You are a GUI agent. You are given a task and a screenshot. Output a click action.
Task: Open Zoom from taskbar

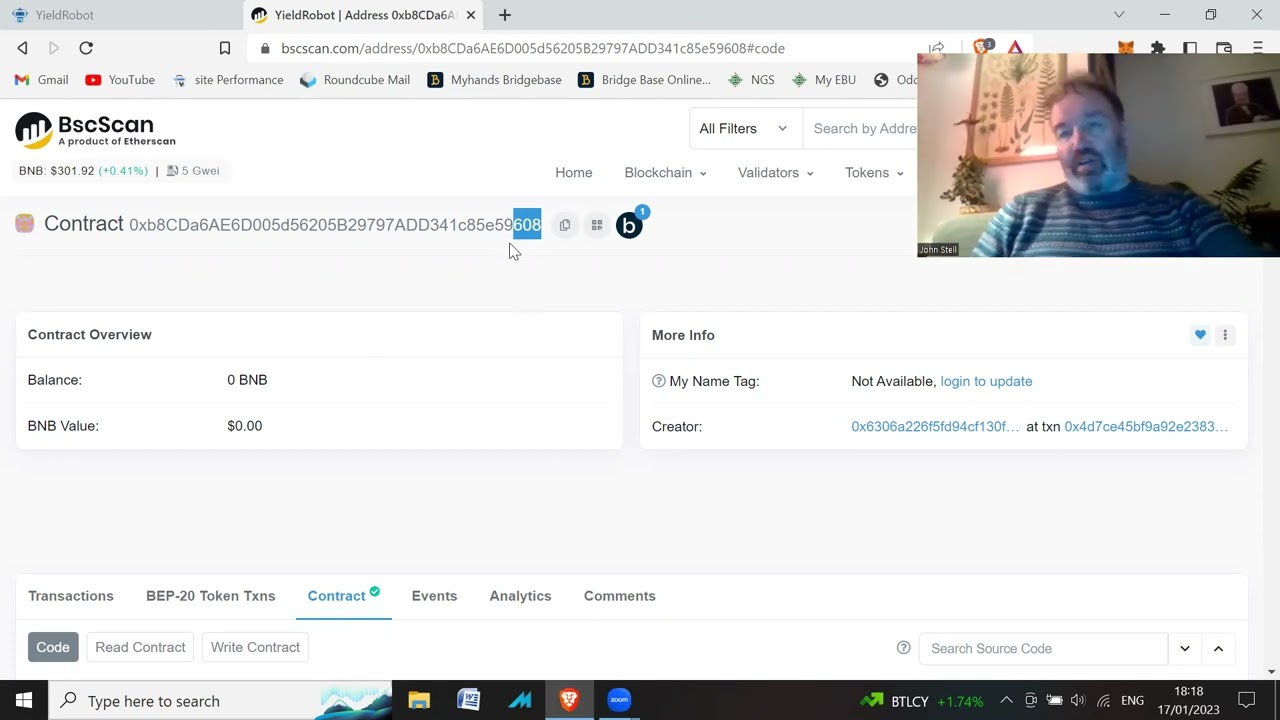point(619,701)
